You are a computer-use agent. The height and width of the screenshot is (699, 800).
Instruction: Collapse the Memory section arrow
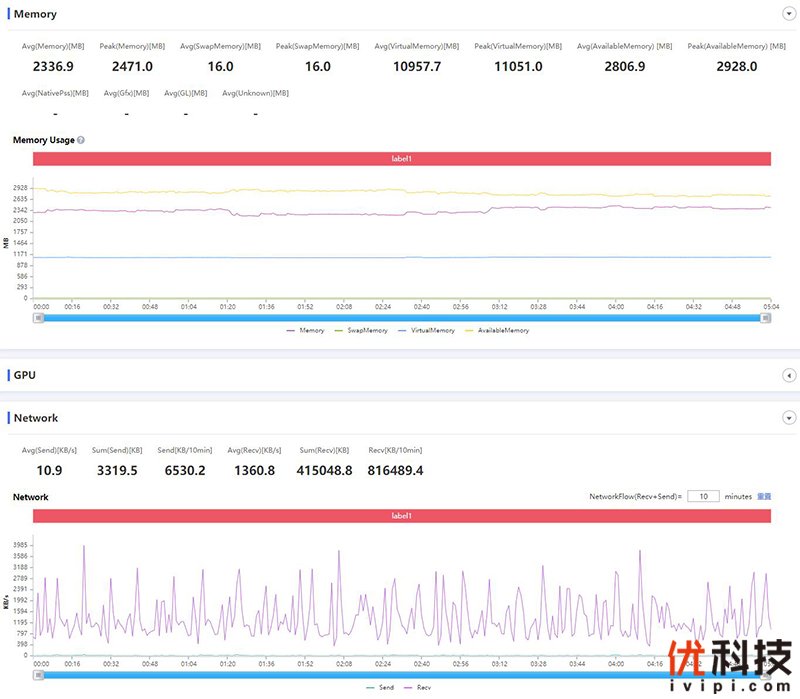click(789, 14)
